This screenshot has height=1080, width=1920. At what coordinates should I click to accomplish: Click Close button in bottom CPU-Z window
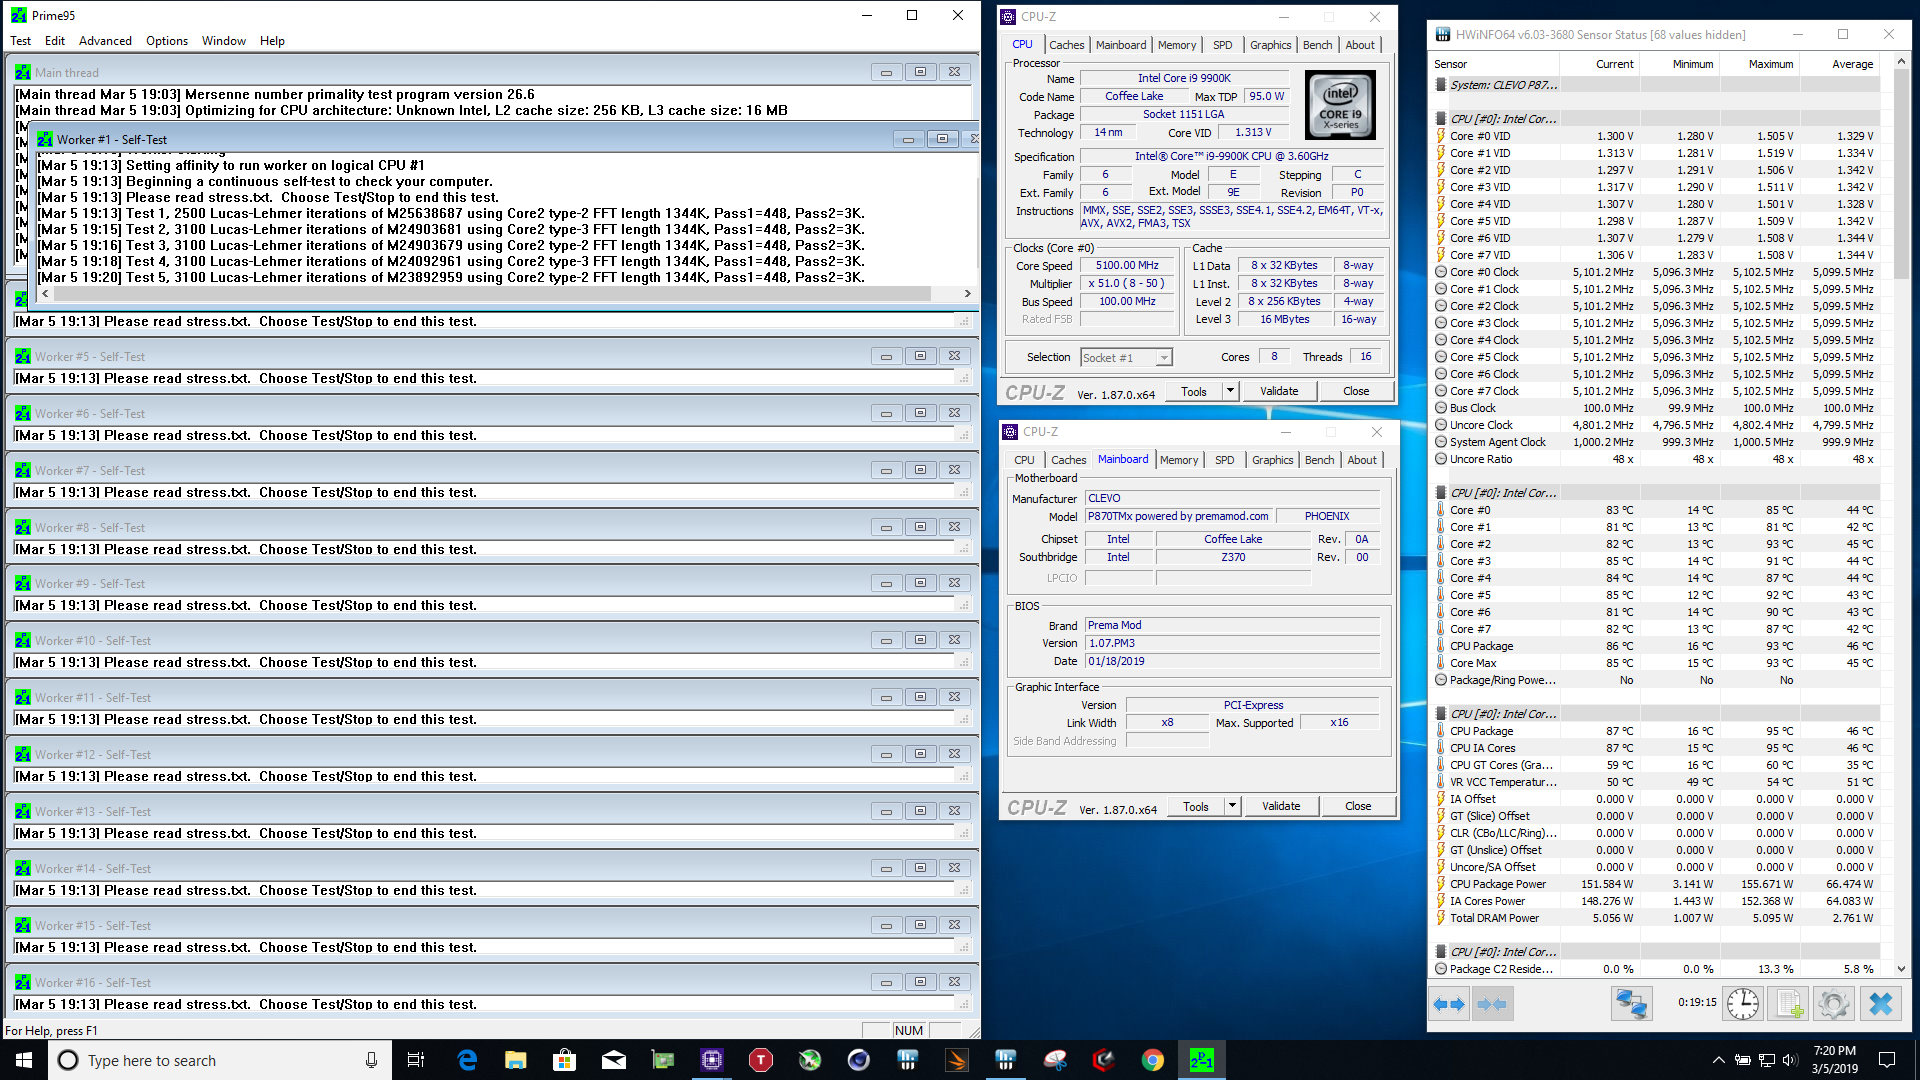[x=1358, y=806]
